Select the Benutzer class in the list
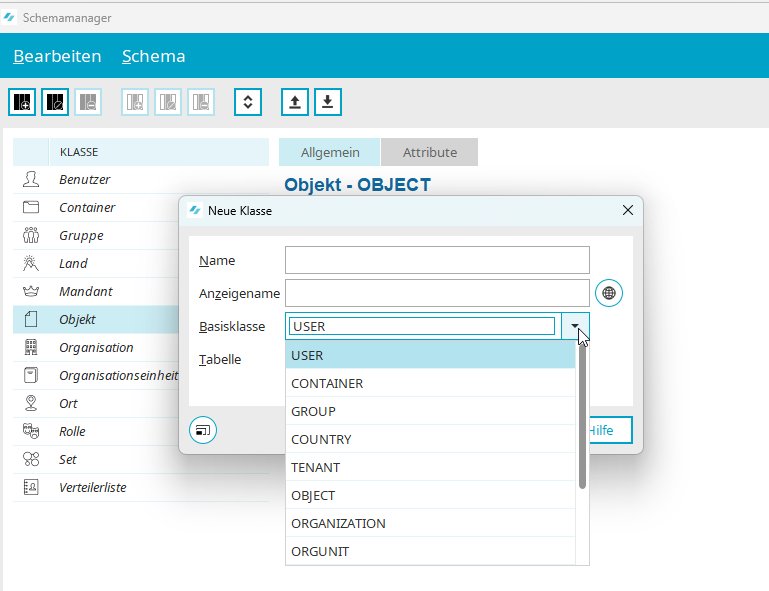This screenshot has width=769, height=591. (85, 180)
